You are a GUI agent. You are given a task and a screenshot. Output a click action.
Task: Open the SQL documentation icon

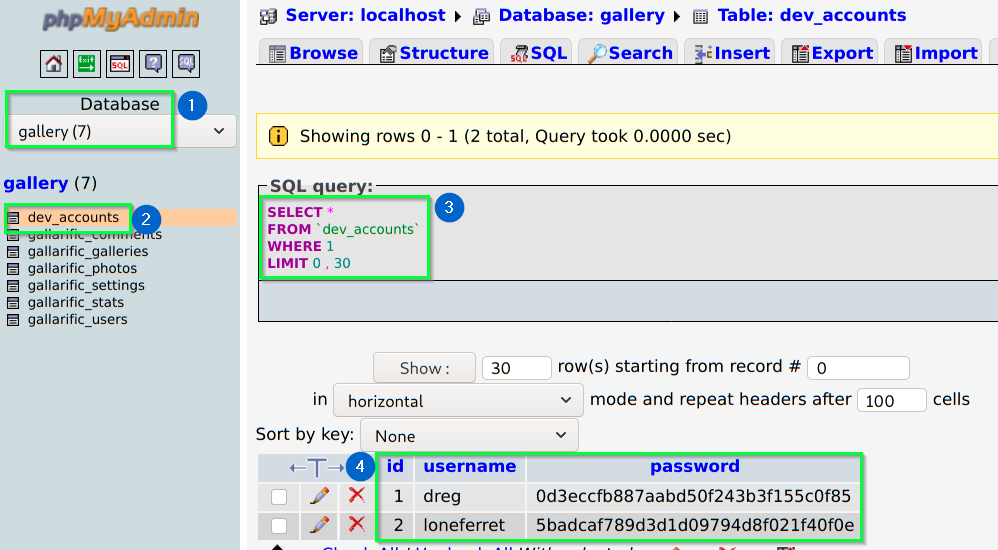186,64
